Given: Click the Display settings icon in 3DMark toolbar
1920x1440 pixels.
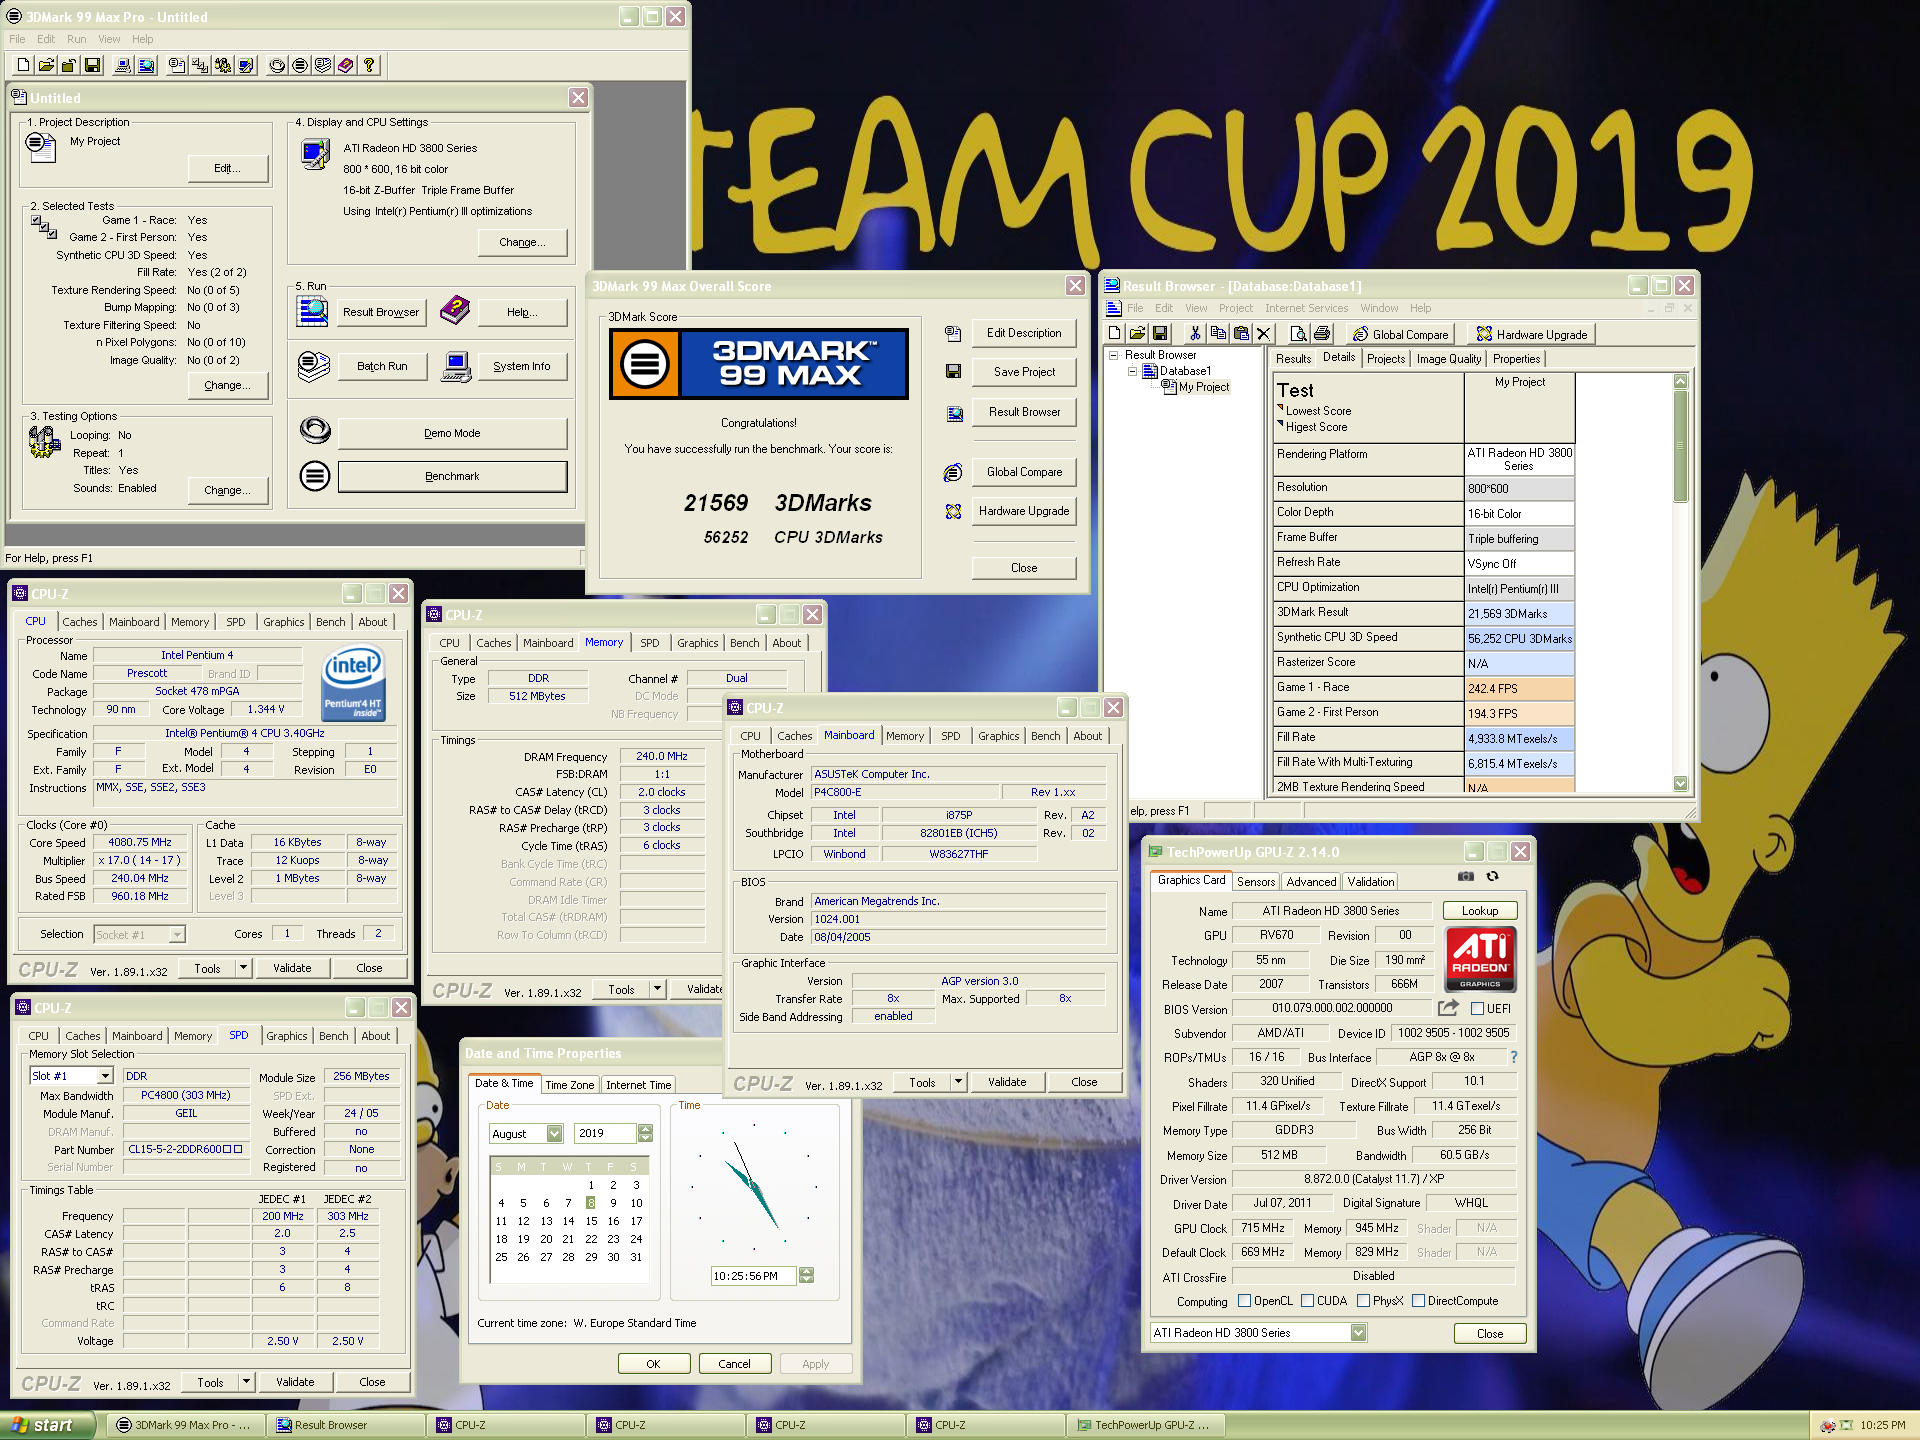Looking at the screenshot, I should pyautogui.click(x=246, y=65).
